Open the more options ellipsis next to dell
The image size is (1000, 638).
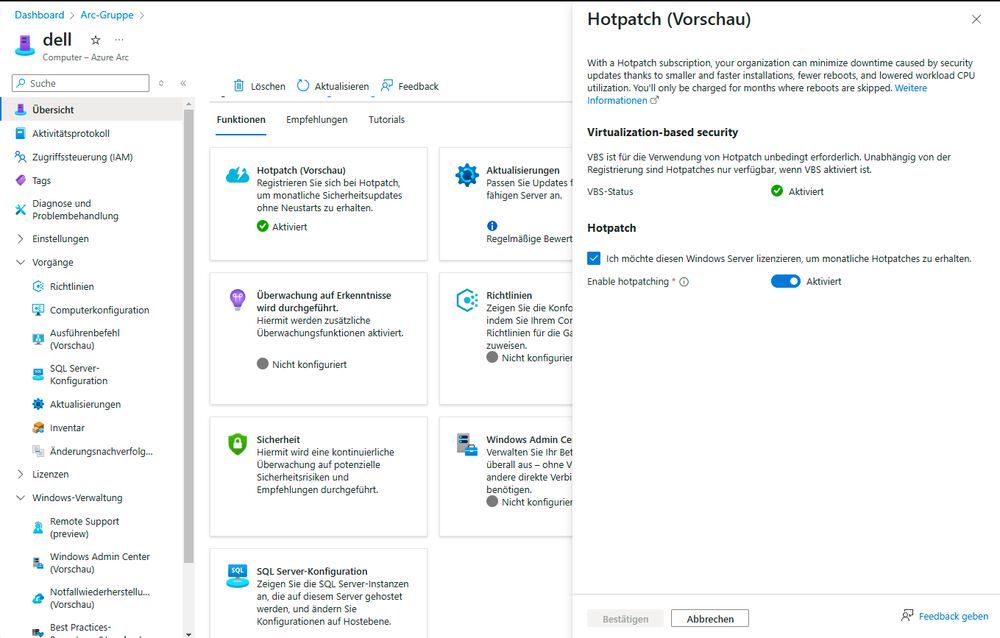pos(119,40)
